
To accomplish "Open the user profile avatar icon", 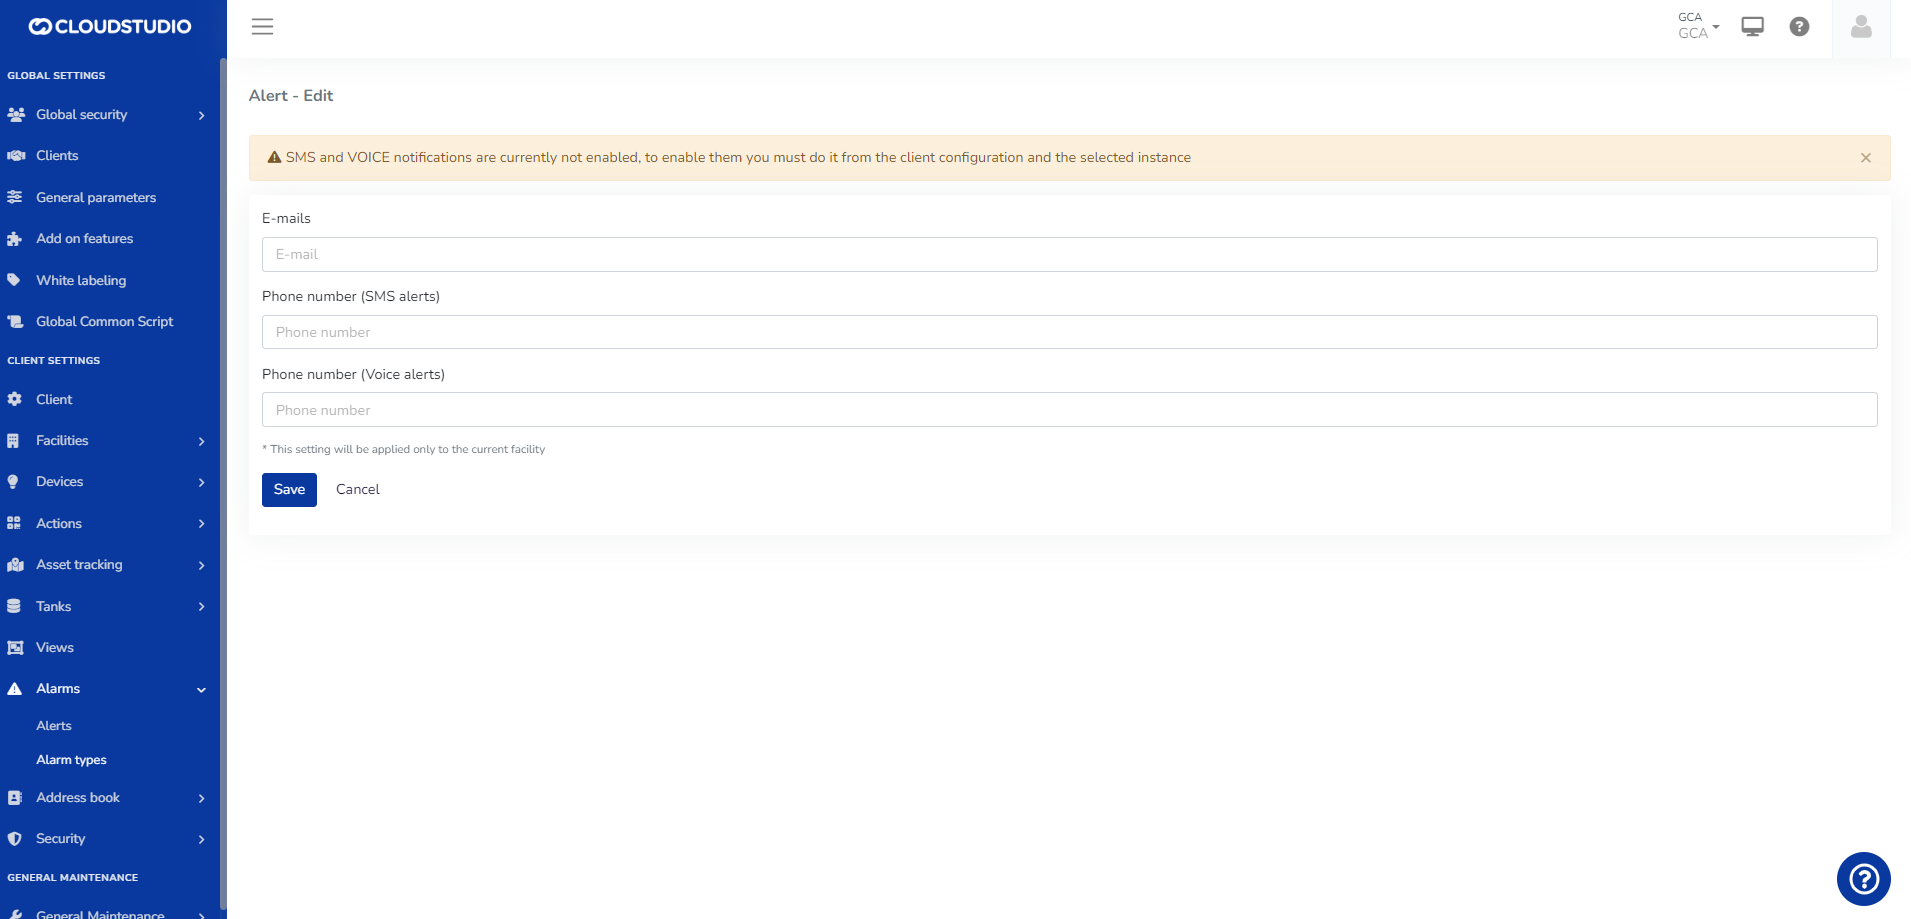I will point(1860,27).
